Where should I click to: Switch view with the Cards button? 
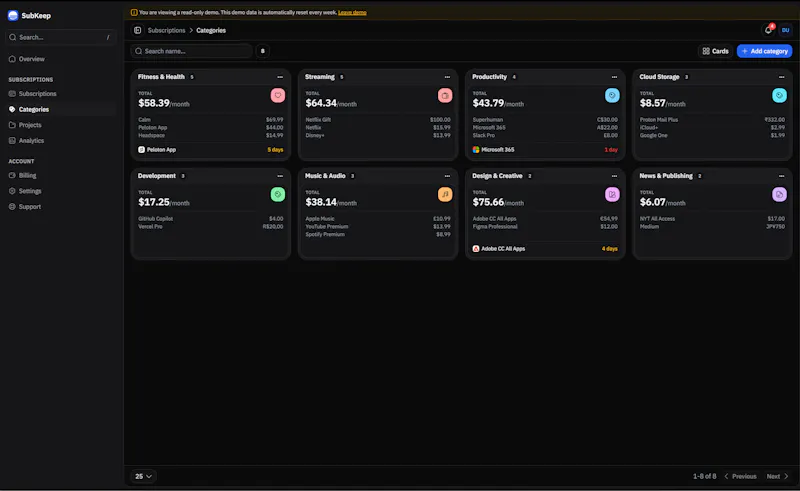[x=715, y=51]
